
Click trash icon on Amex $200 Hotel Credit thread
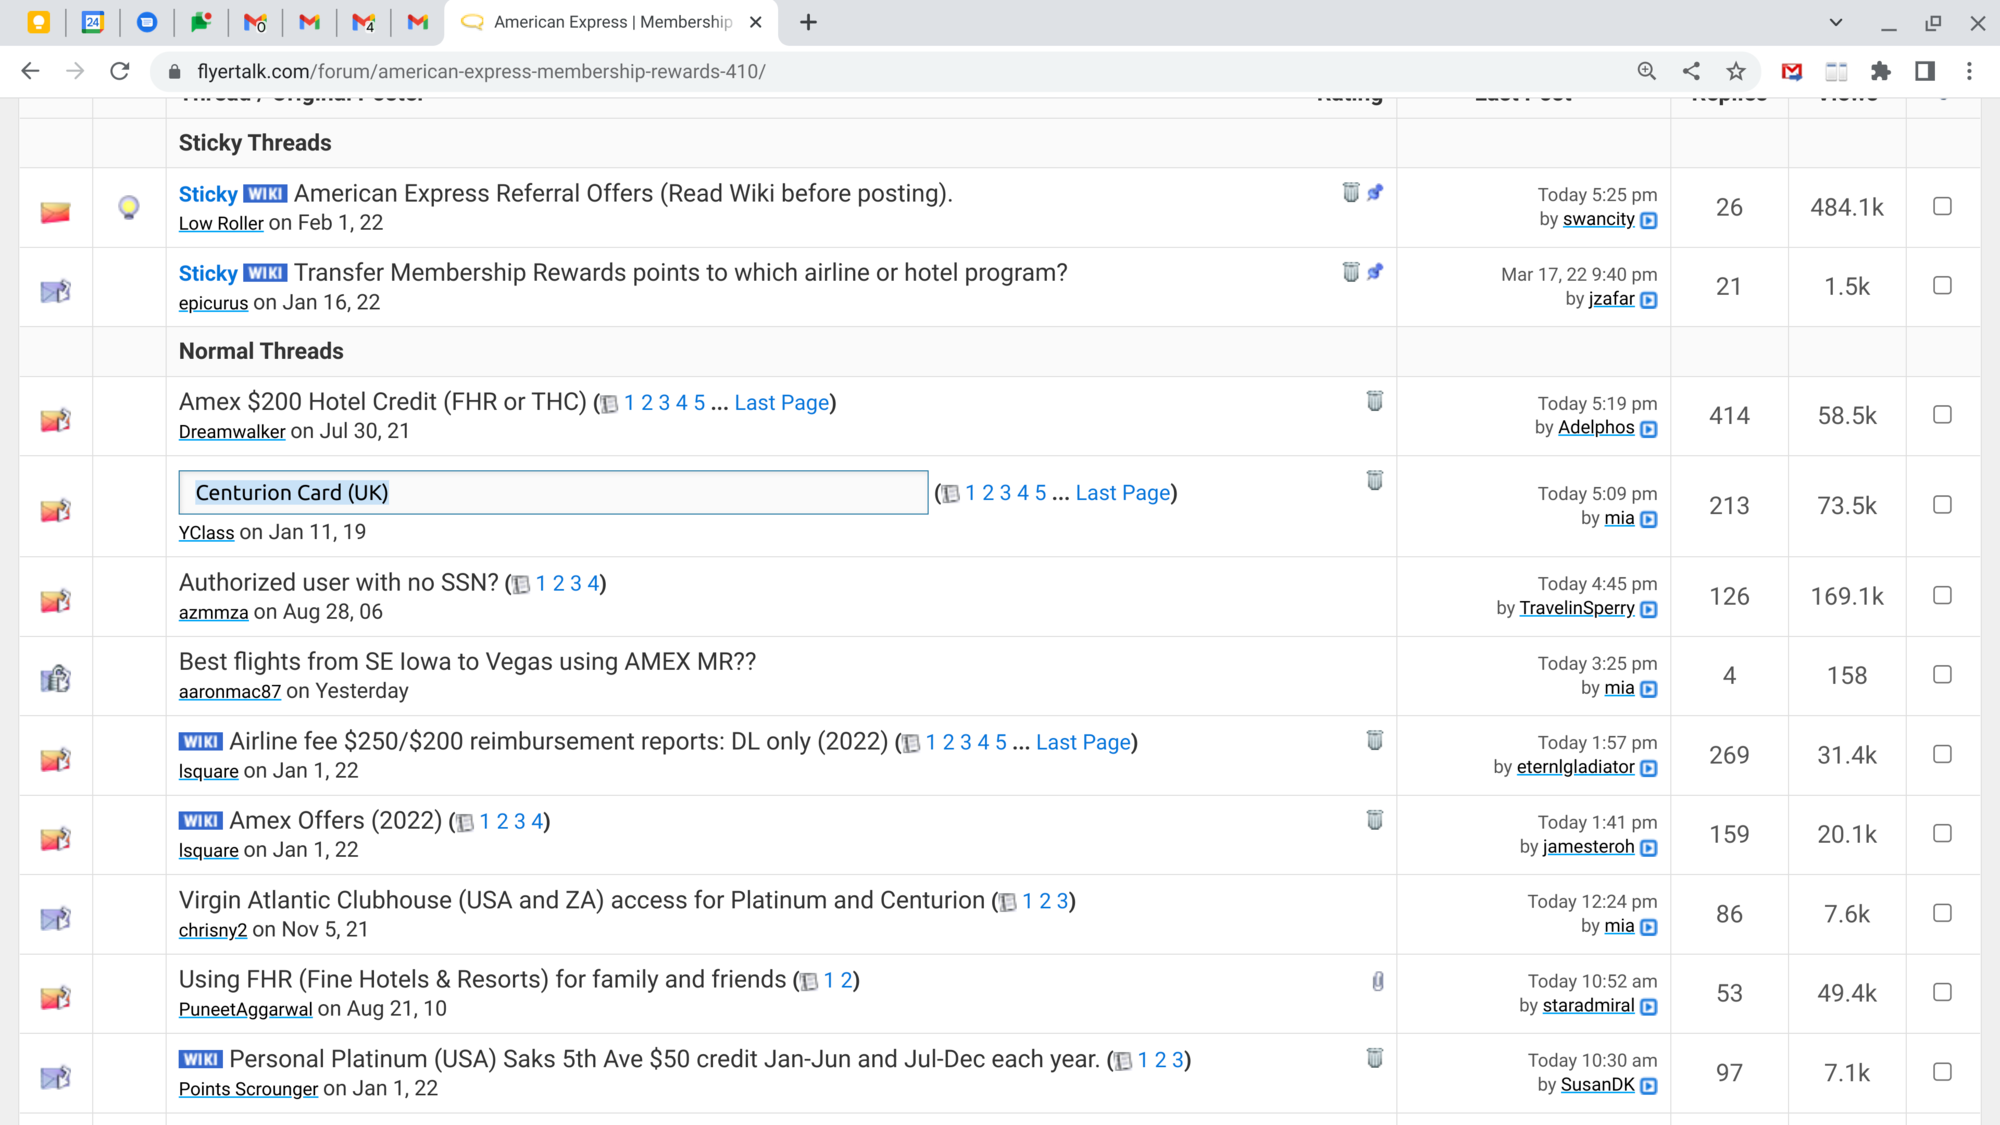[x=1375, y=401]
